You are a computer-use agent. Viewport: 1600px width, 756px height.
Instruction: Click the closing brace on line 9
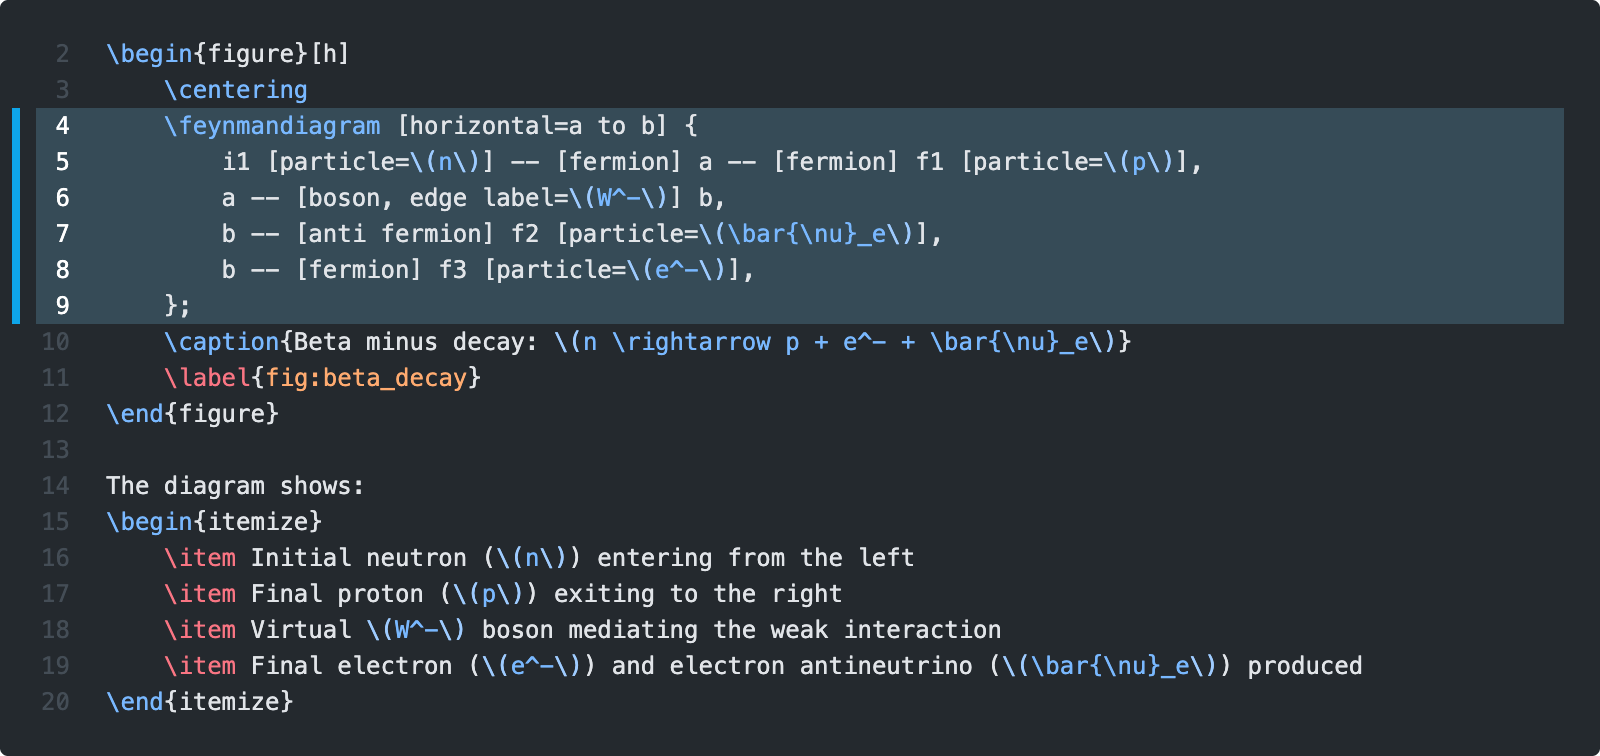171,306
